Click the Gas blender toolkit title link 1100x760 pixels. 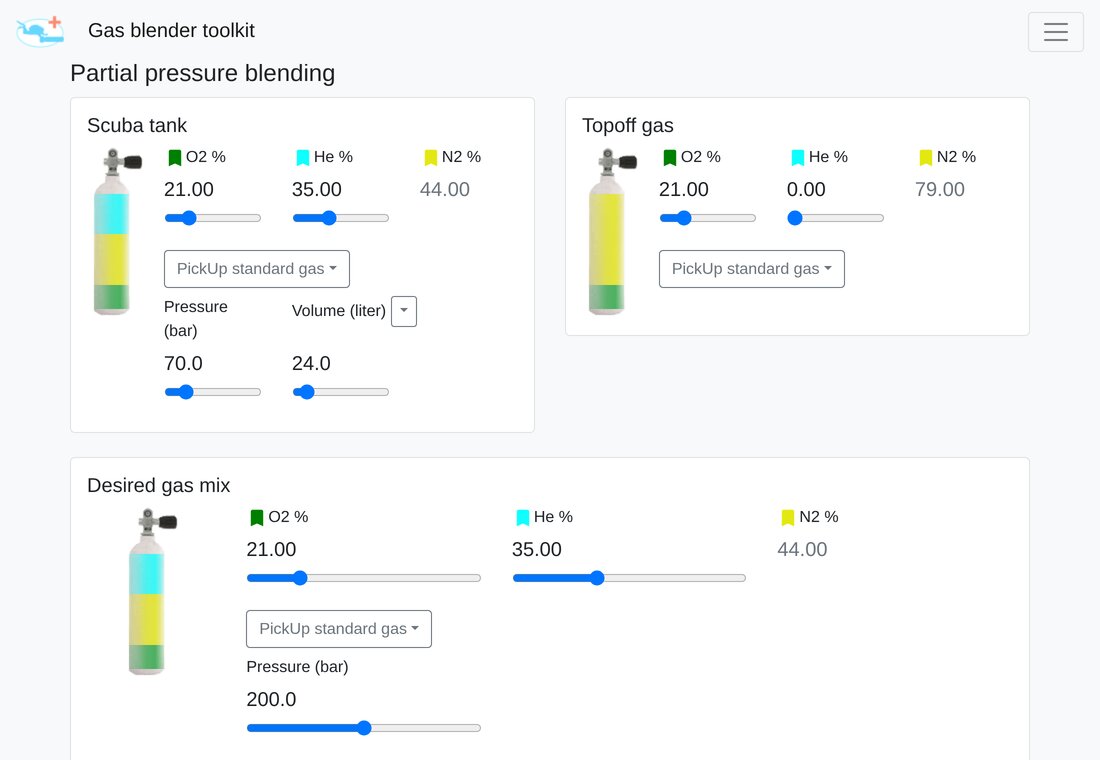171,31
